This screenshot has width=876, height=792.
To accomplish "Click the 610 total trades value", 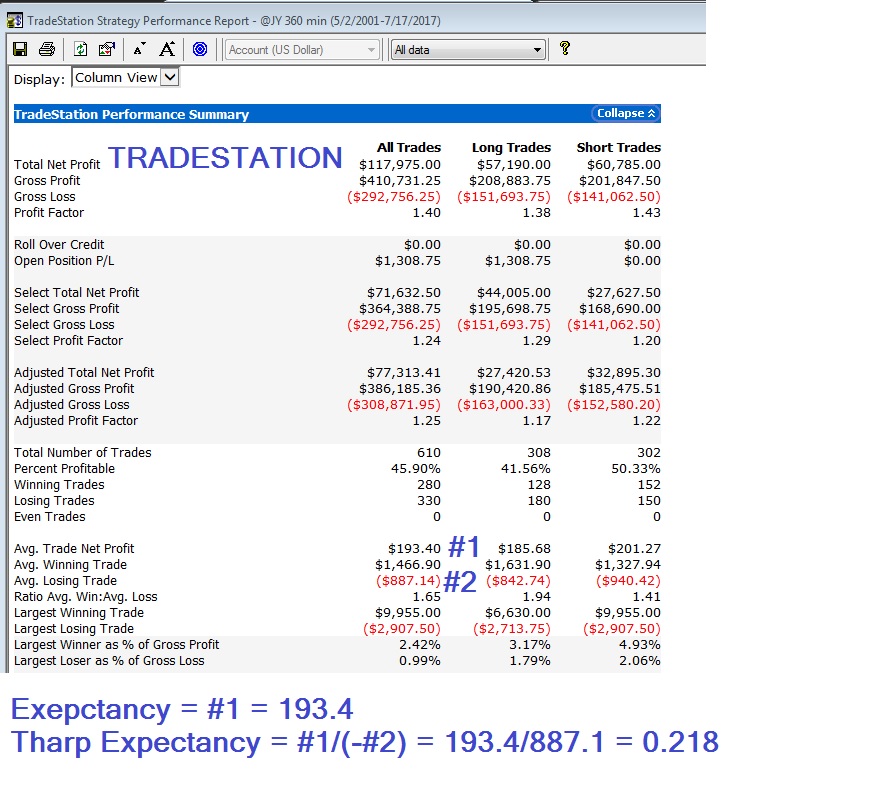I will click(x=429, y=452).
